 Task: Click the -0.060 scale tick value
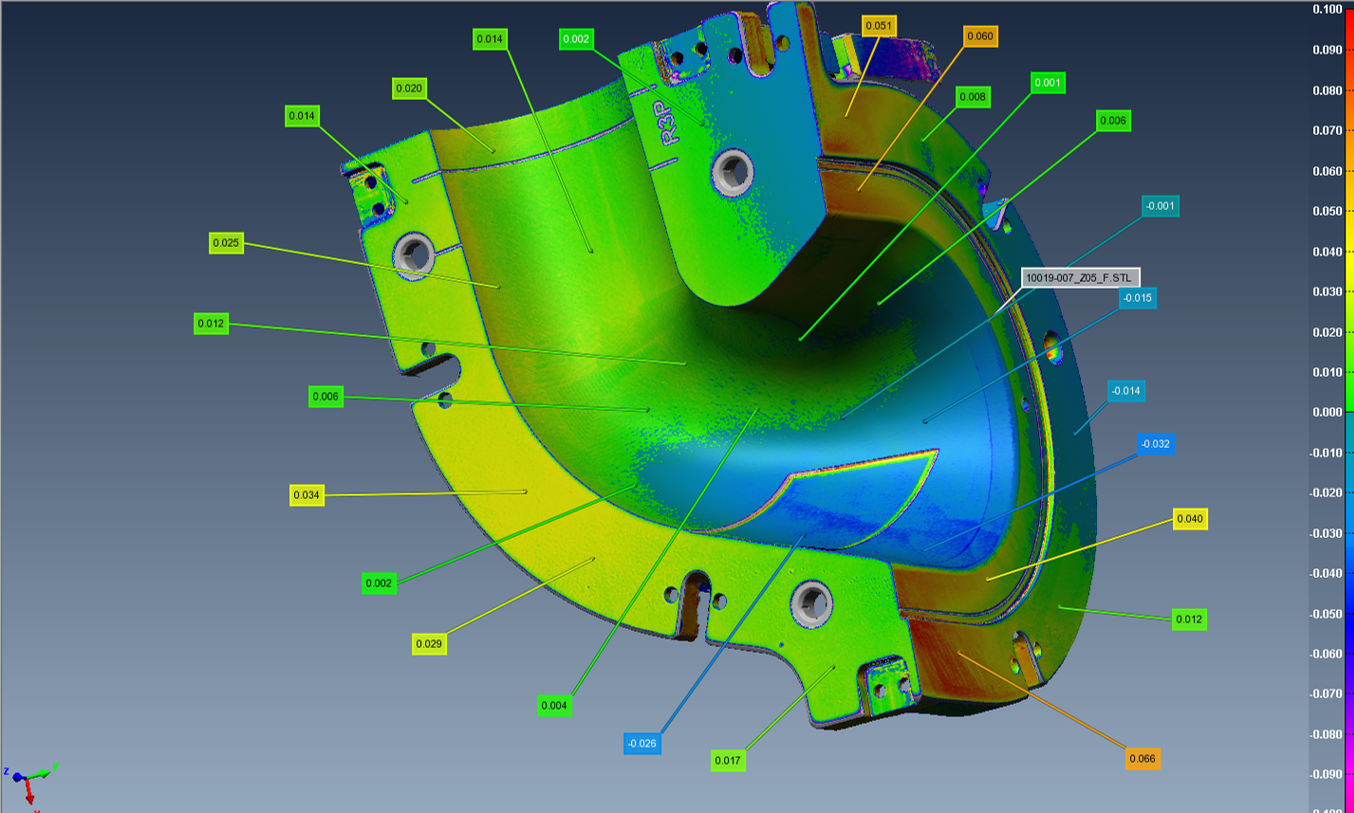pyautogui.click(x=1326, y=654)
